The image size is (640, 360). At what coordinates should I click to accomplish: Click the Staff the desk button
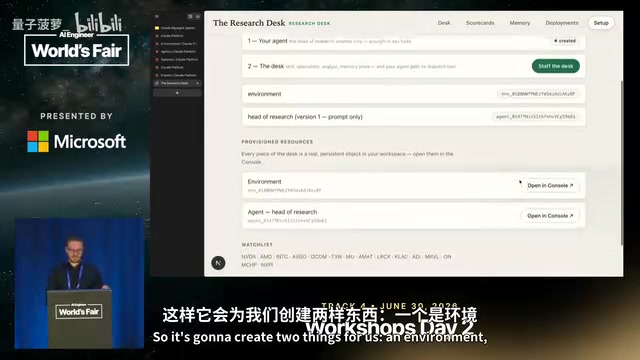pyautogui.click(x=556, y=66)
